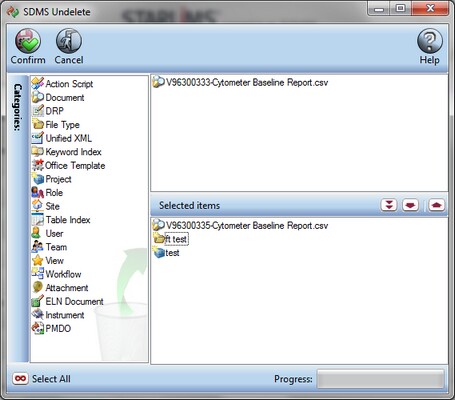This screenshot has height=400, width=455.
Task: Click the single down arrow move button
Action: [410, 205]
